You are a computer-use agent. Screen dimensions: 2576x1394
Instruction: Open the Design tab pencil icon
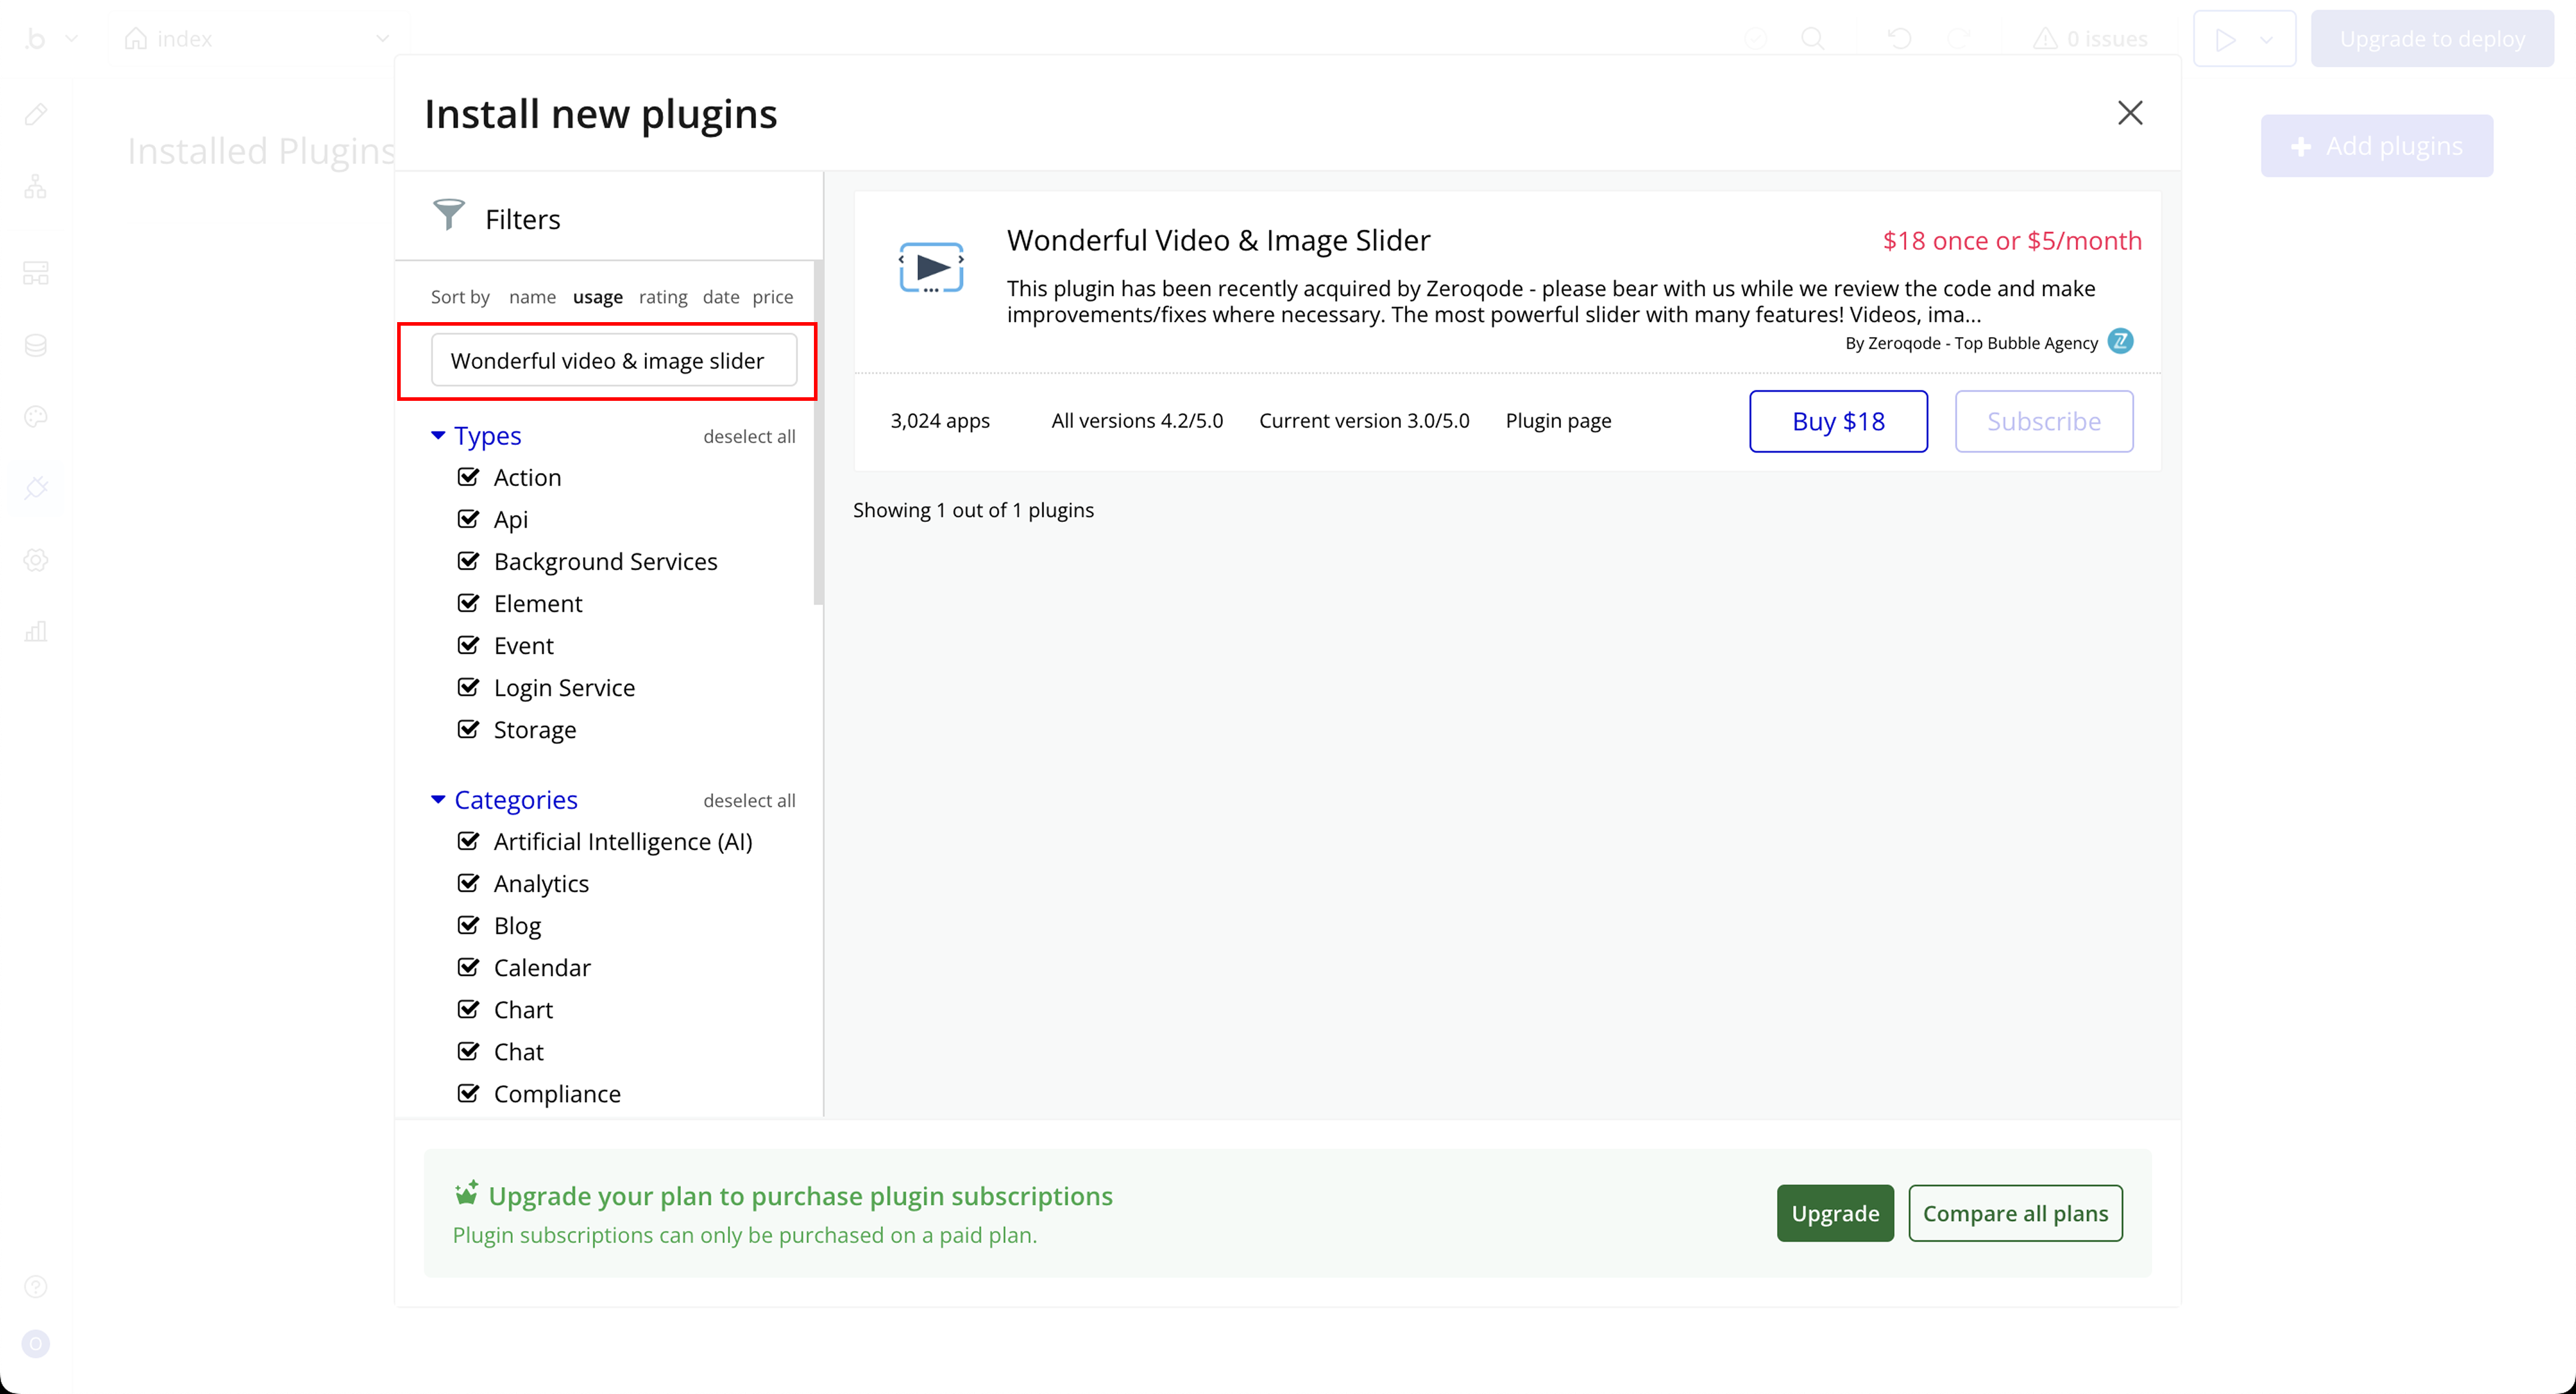click(x=36, y=115)
